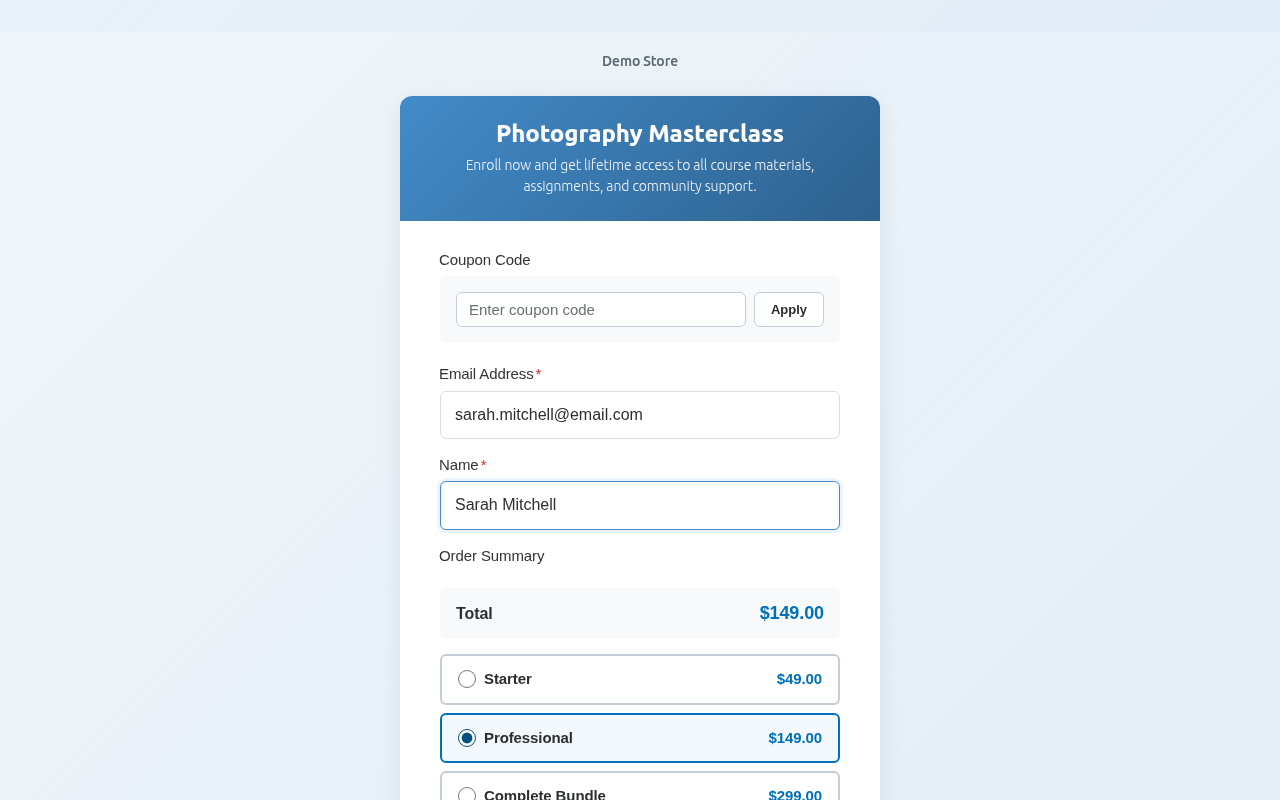Select the Professional radio button
1280x800 pixels.
coord(467,738)
